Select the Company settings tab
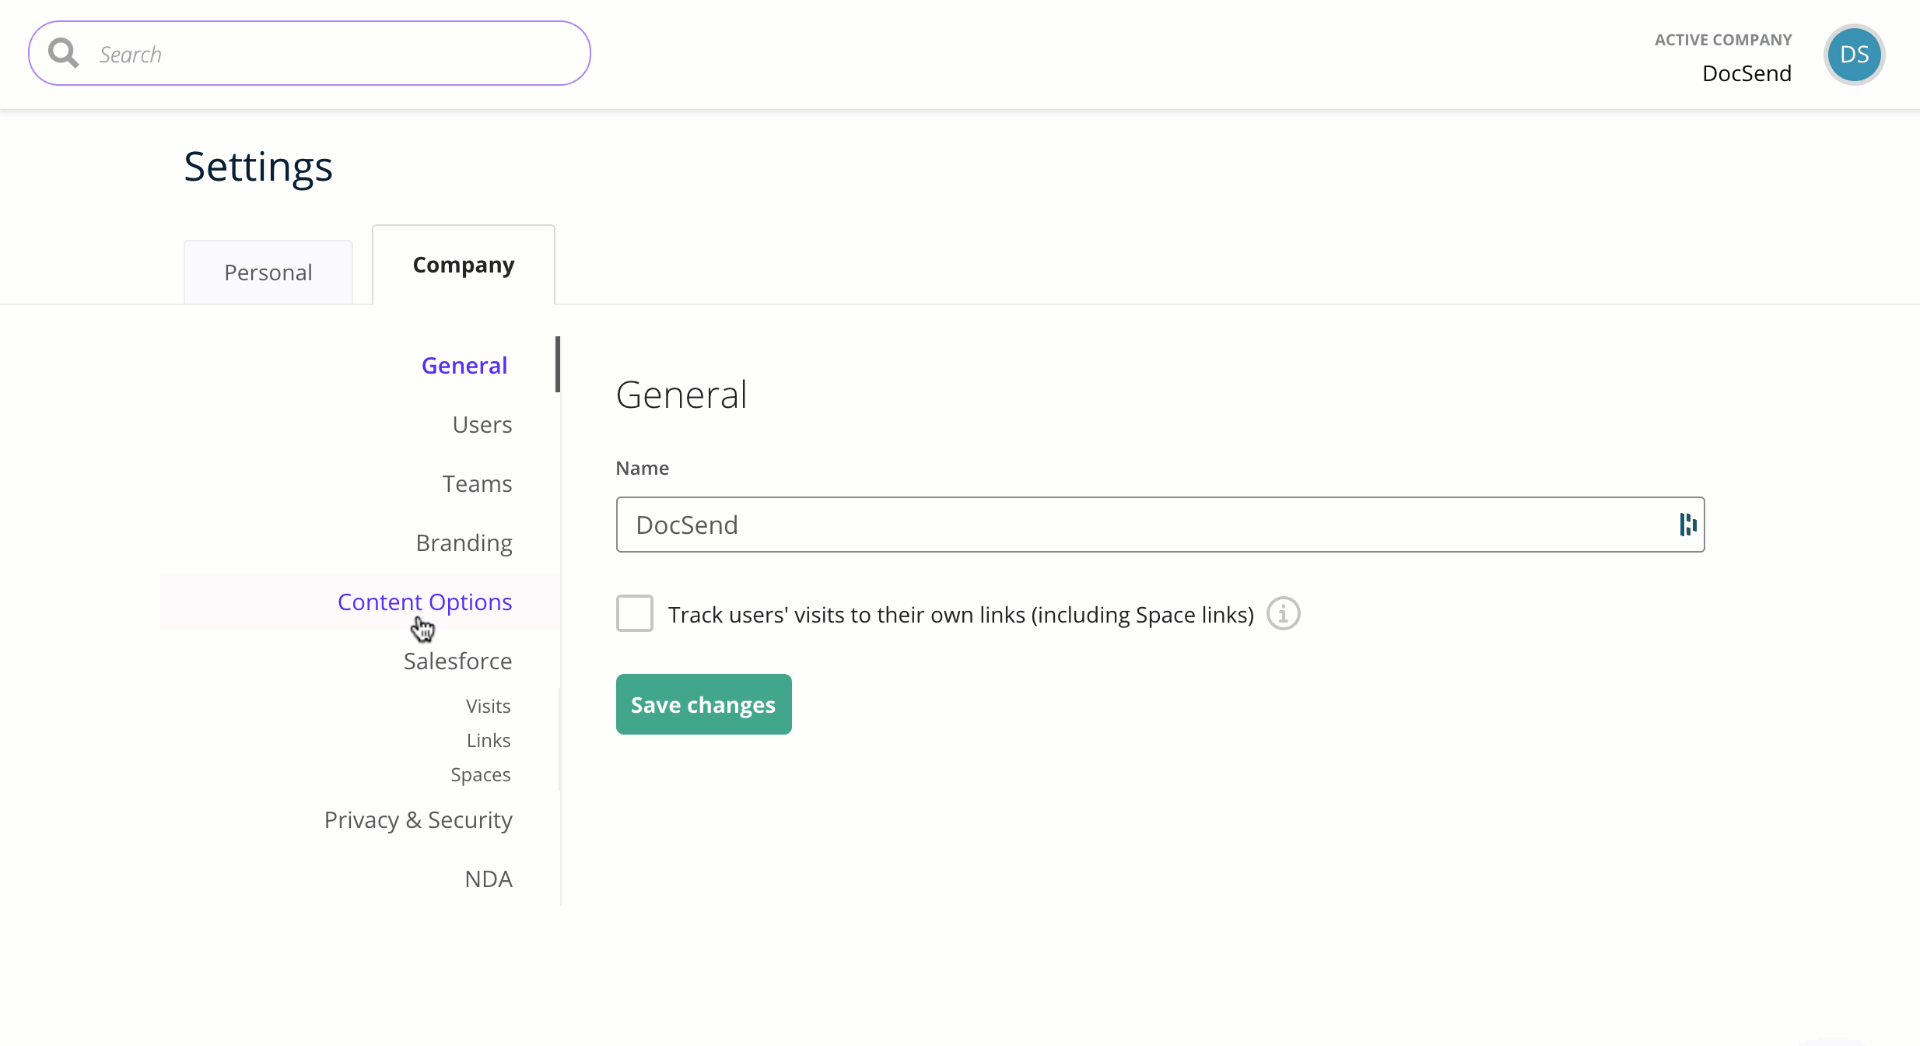Image resolution: width=1920 pixels, height=1046 pixels. click(x=463, y=265)
